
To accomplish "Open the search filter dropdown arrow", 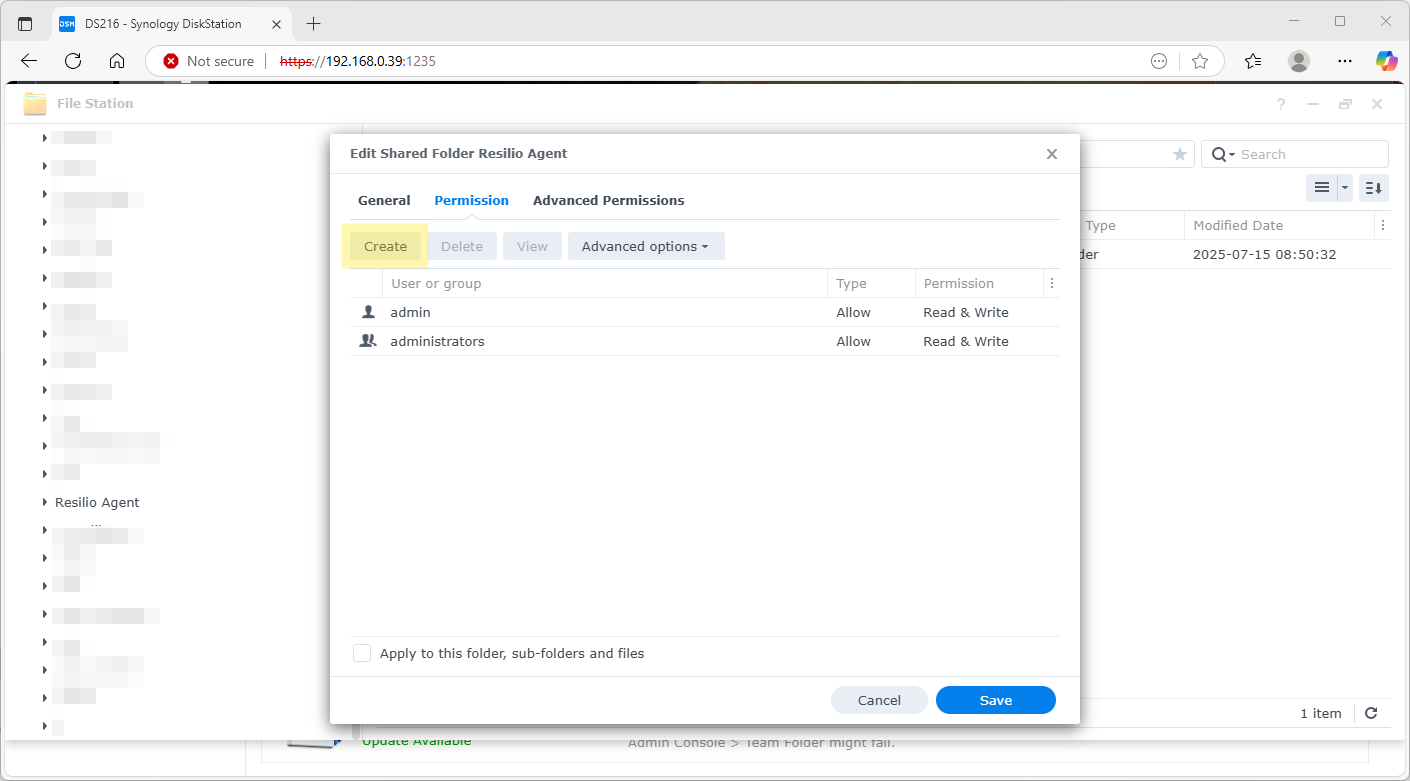I will (x=1232, y=153).
